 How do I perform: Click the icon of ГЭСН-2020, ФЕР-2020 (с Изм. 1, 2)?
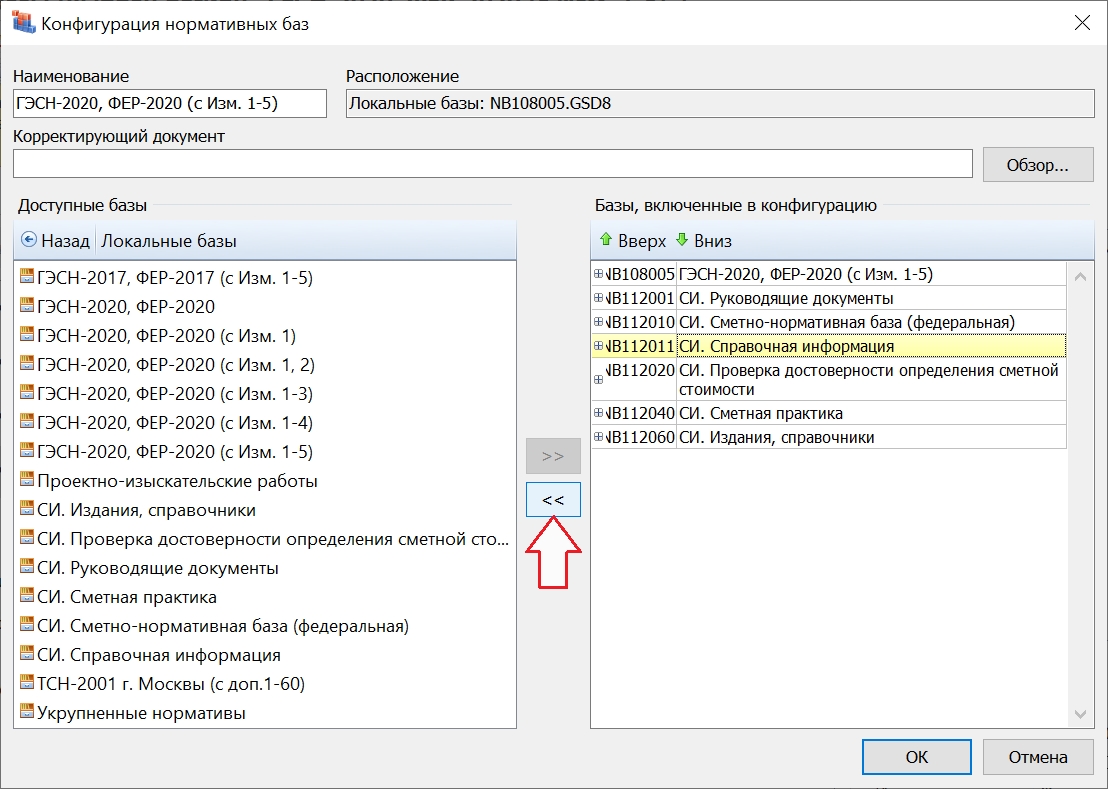click(x=27, y=363)
